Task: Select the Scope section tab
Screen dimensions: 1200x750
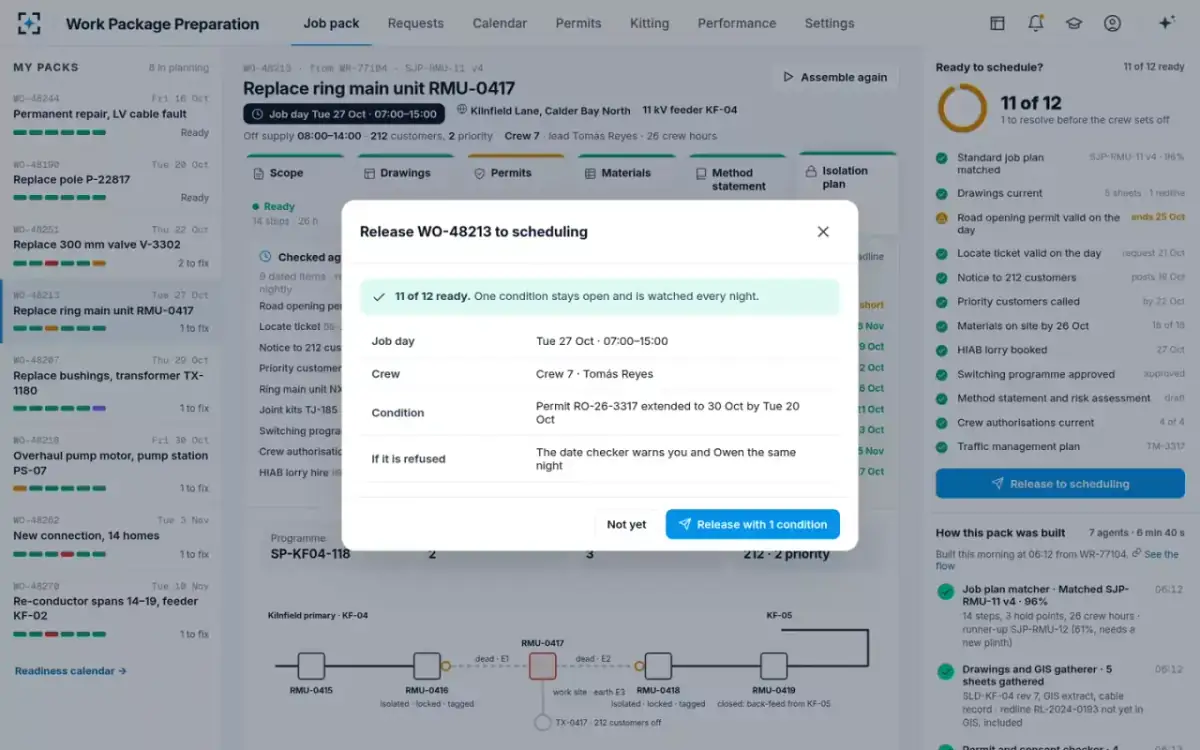Action: 296,173
